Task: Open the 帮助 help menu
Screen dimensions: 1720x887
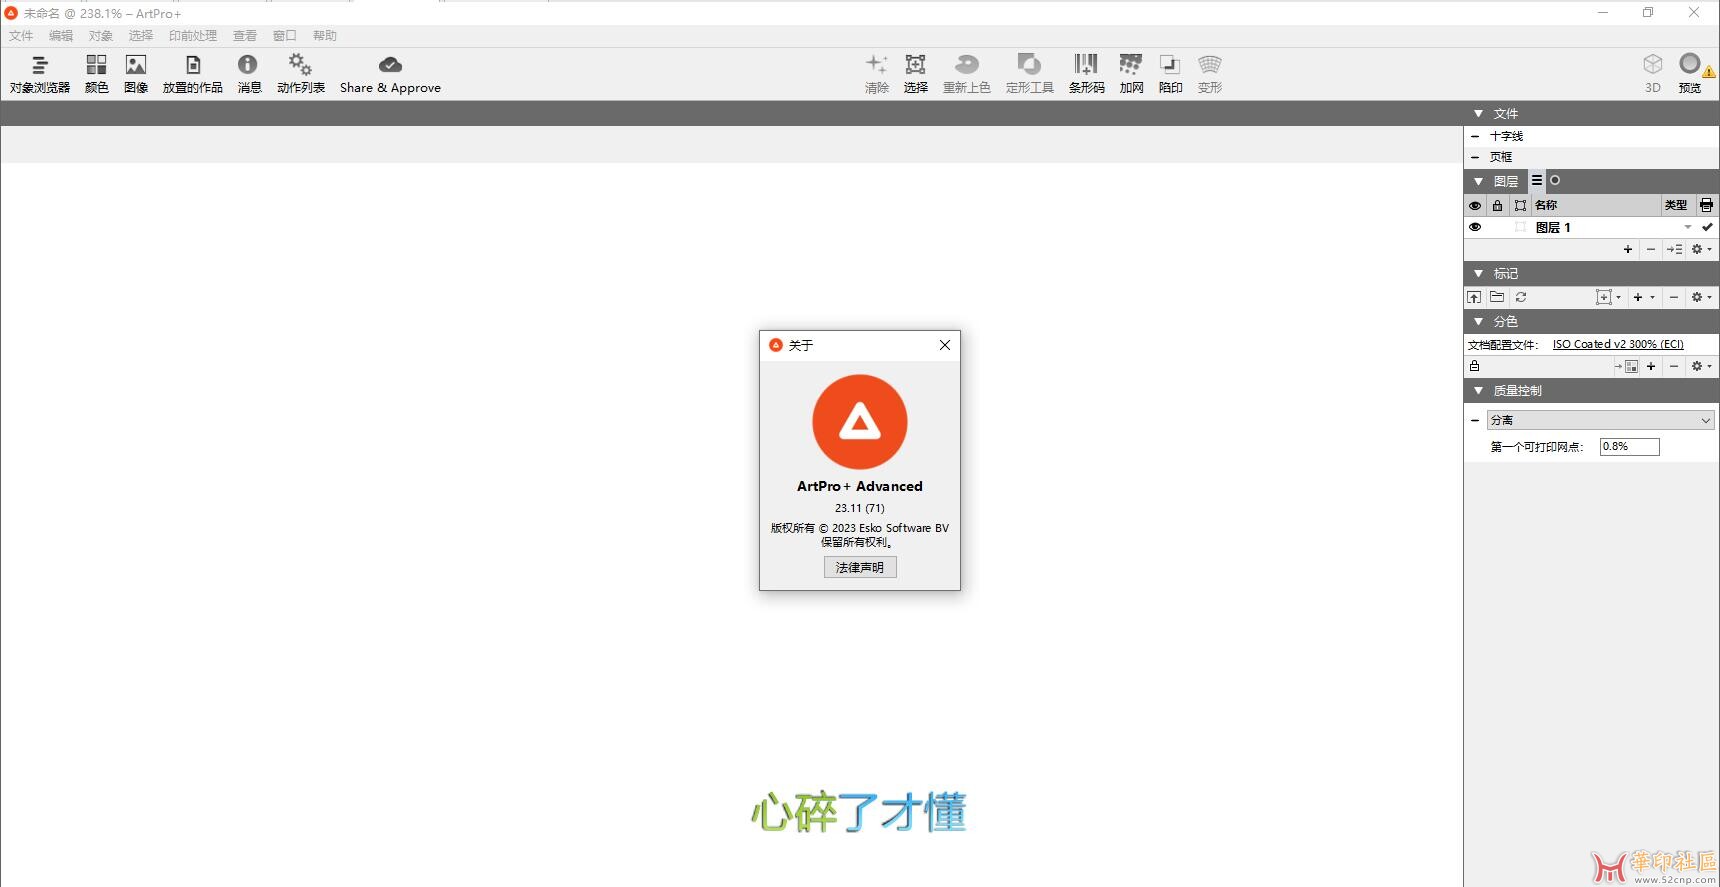Action: pos(325,35)
